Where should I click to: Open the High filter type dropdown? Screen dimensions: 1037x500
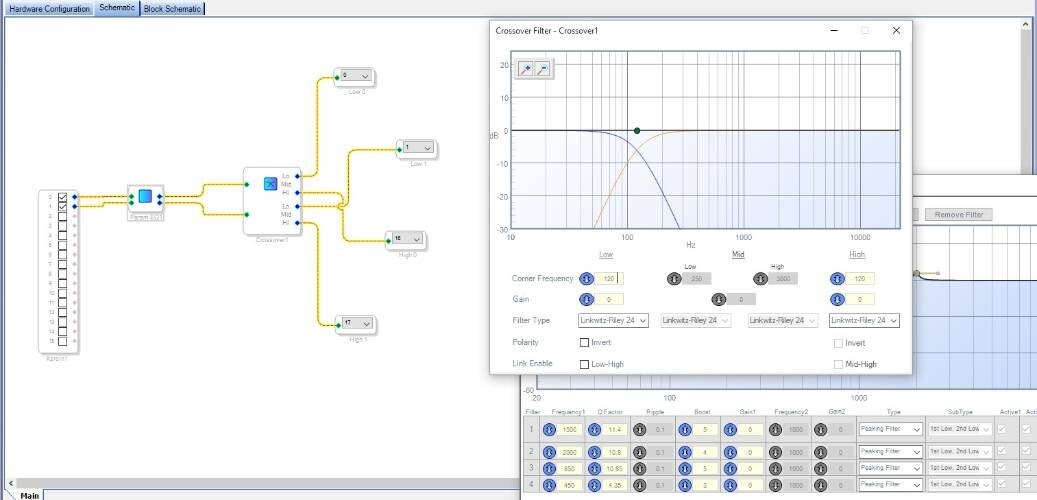point(864,320)
